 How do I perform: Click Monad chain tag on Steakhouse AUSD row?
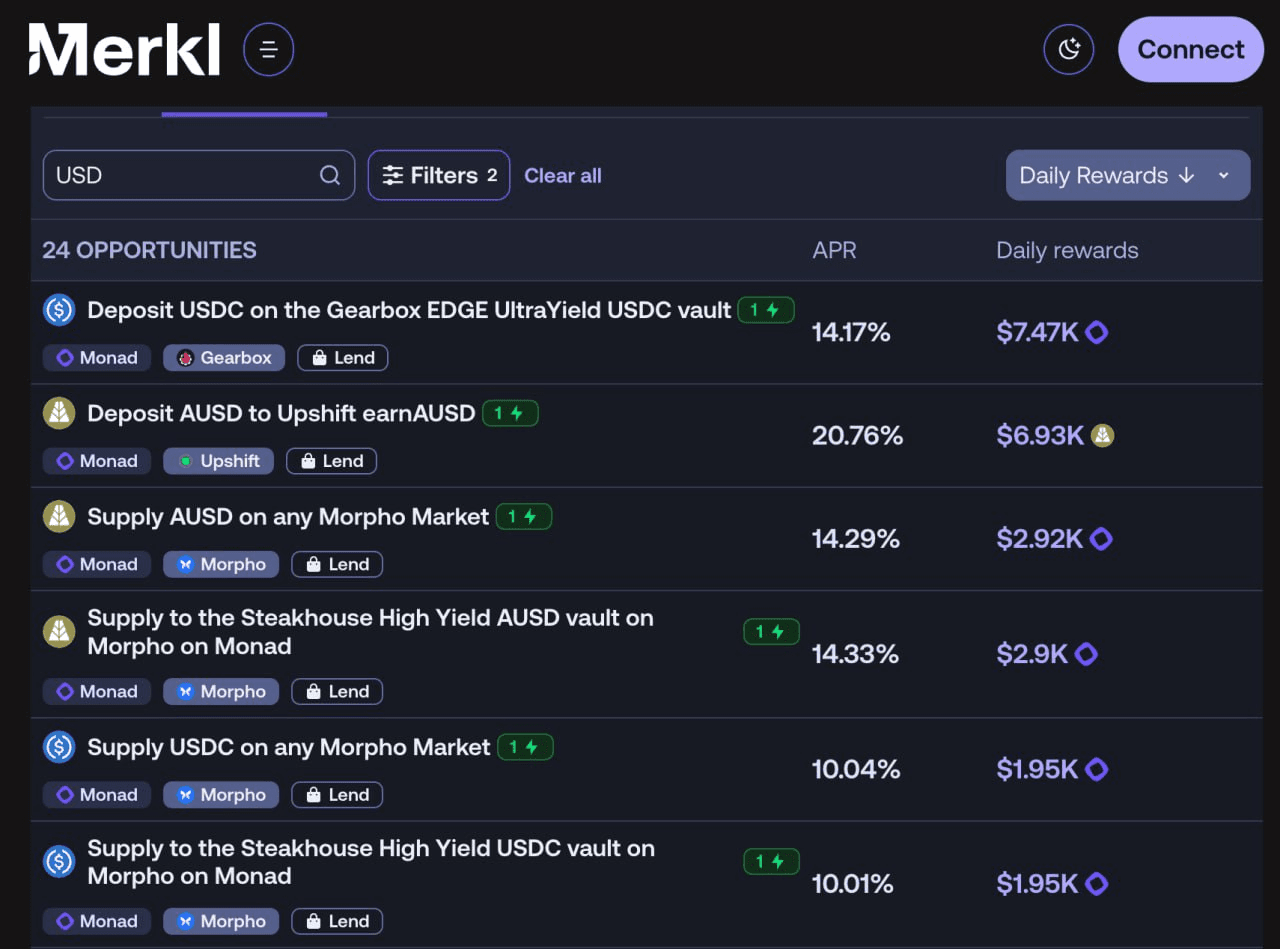pyautogui.click(x=97, y=692)
